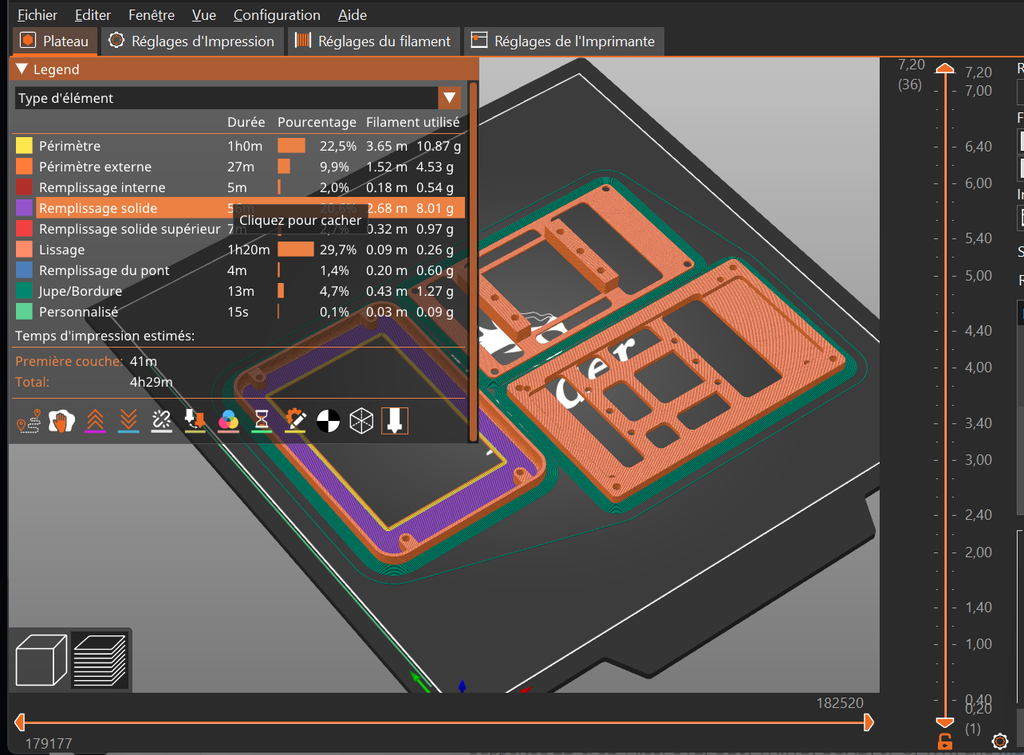
Task: Toggle Jupe/Bordure visibility in legend
Action: pyautogui.click(x=80, y=291)
